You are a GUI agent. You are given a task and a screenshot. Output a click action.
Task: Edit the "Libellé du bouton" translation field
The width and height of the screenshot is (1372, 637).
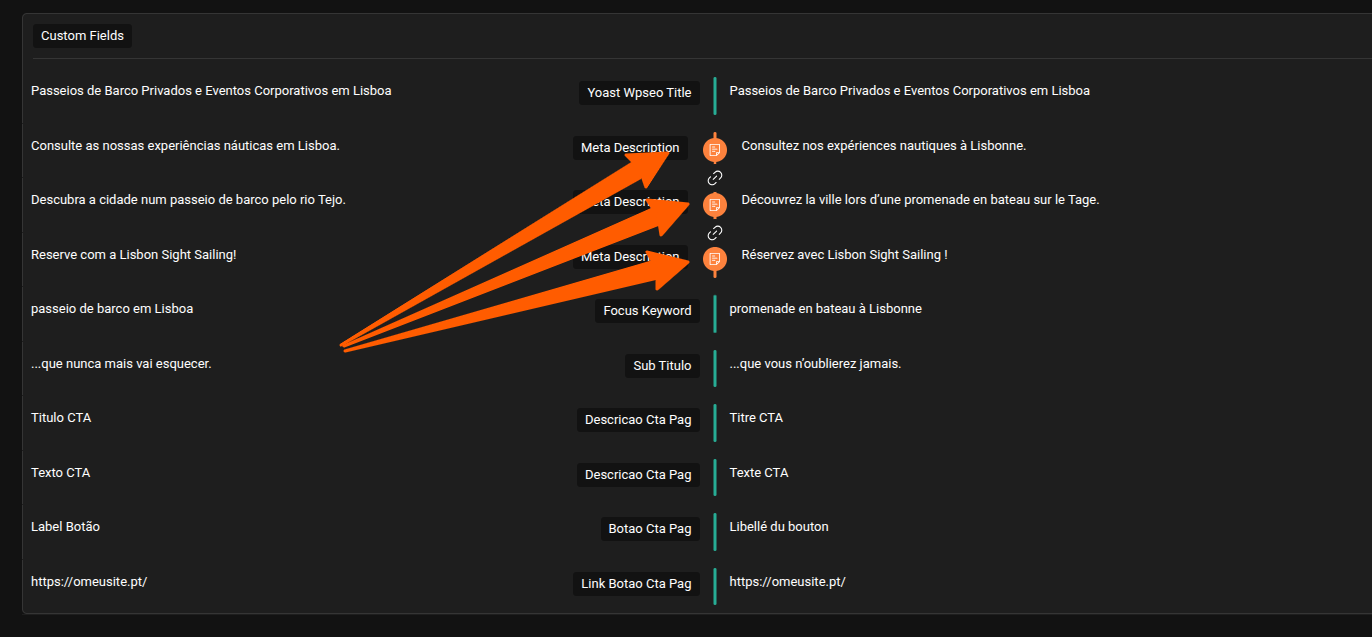click(x=779, y=527)
